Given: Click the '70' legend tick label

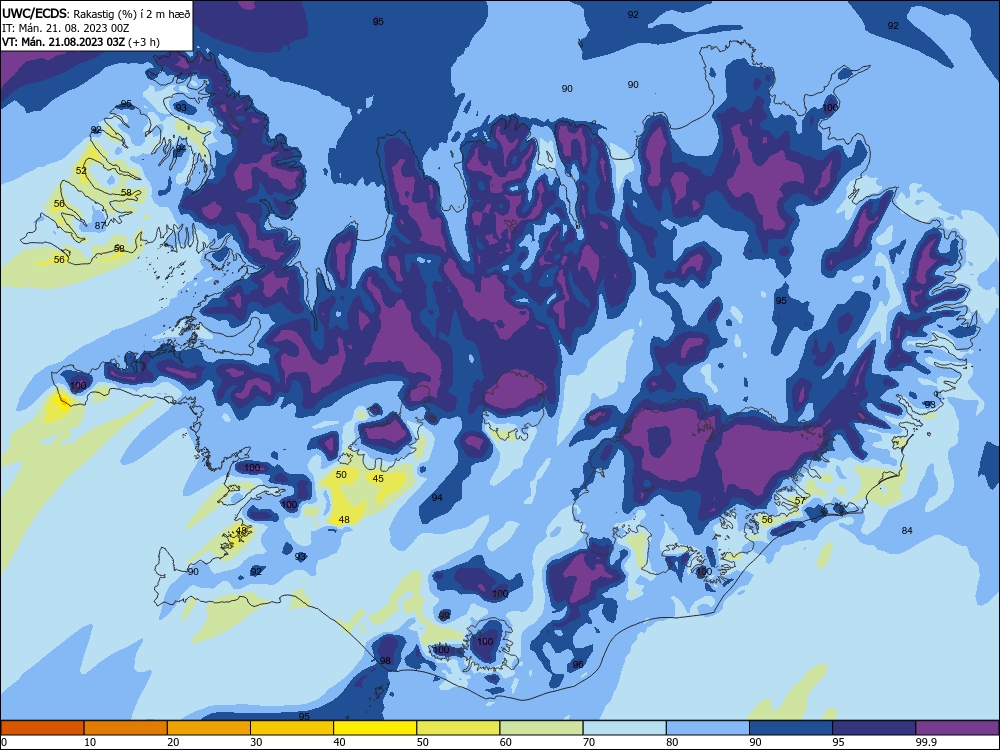Looking at the screenshot, I should tap(589, 742).
